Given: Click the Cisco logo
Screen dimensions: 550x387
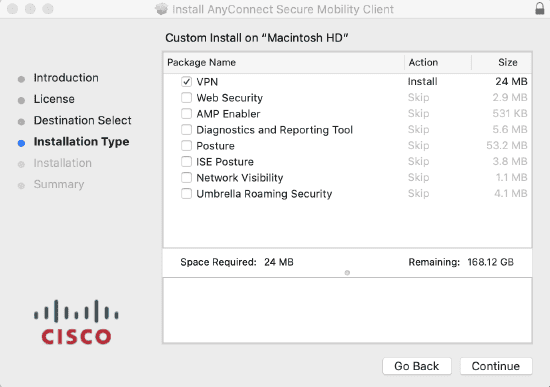Looking at the screenshot, I should coord(76,322).
